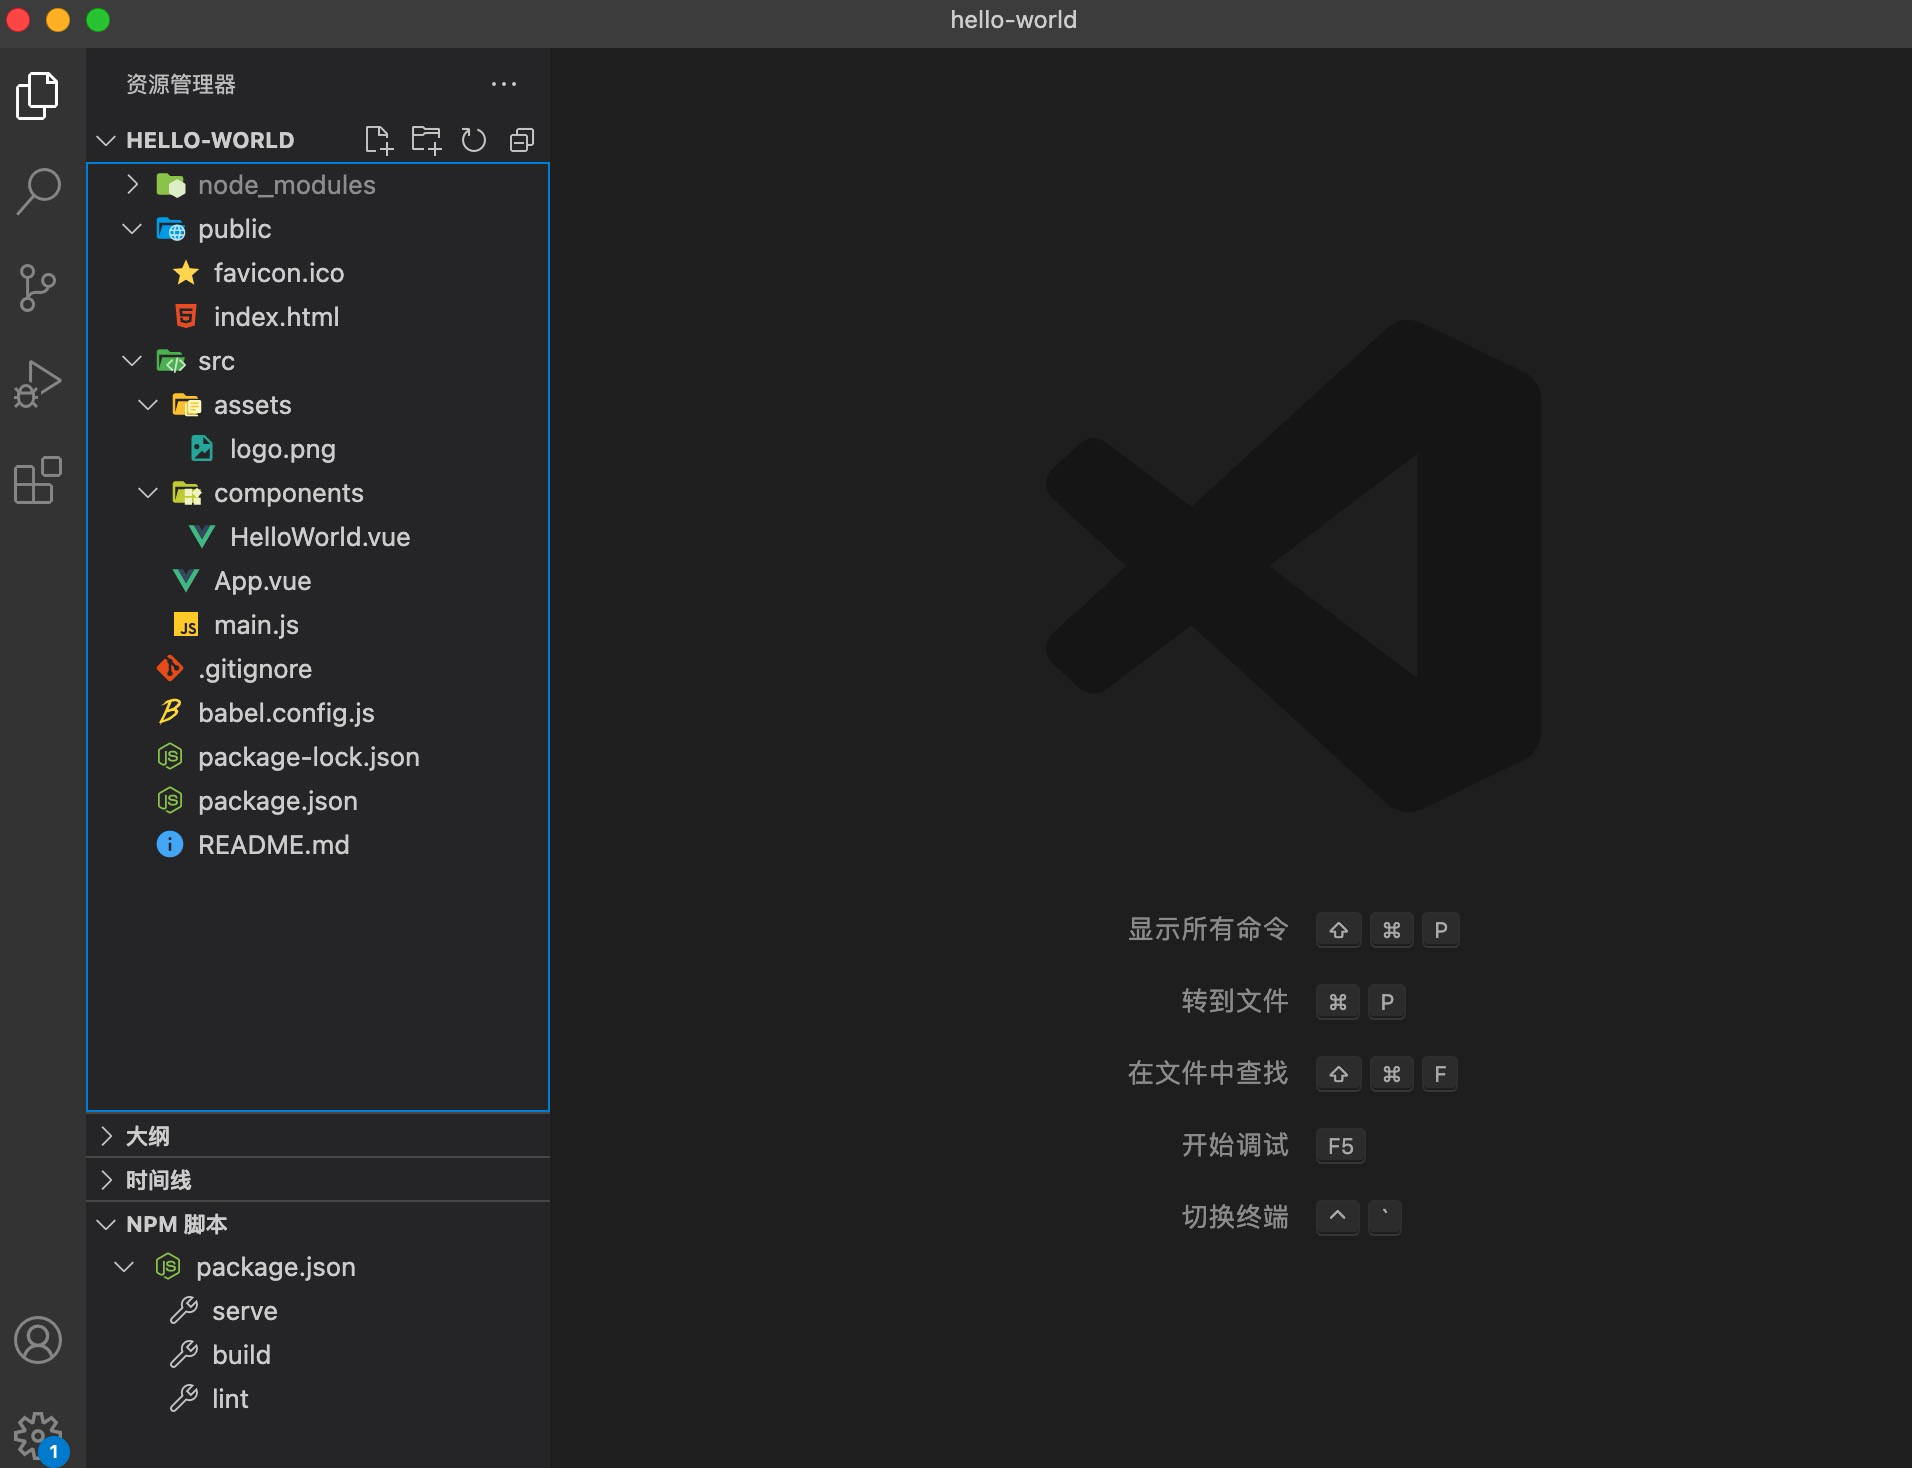Screen dimensions: 1912x1468
Task: Click the F5 key hint
Action: point(1340,1146)
